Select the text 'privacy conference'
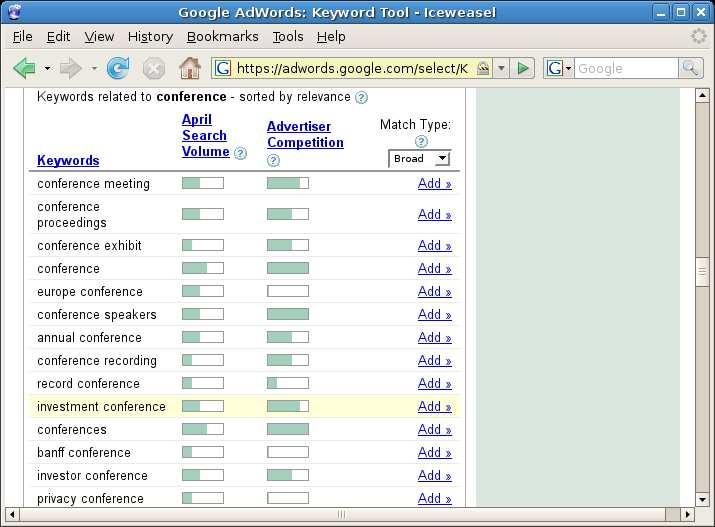Screen dimensions: 715x527 coord(90,499)
